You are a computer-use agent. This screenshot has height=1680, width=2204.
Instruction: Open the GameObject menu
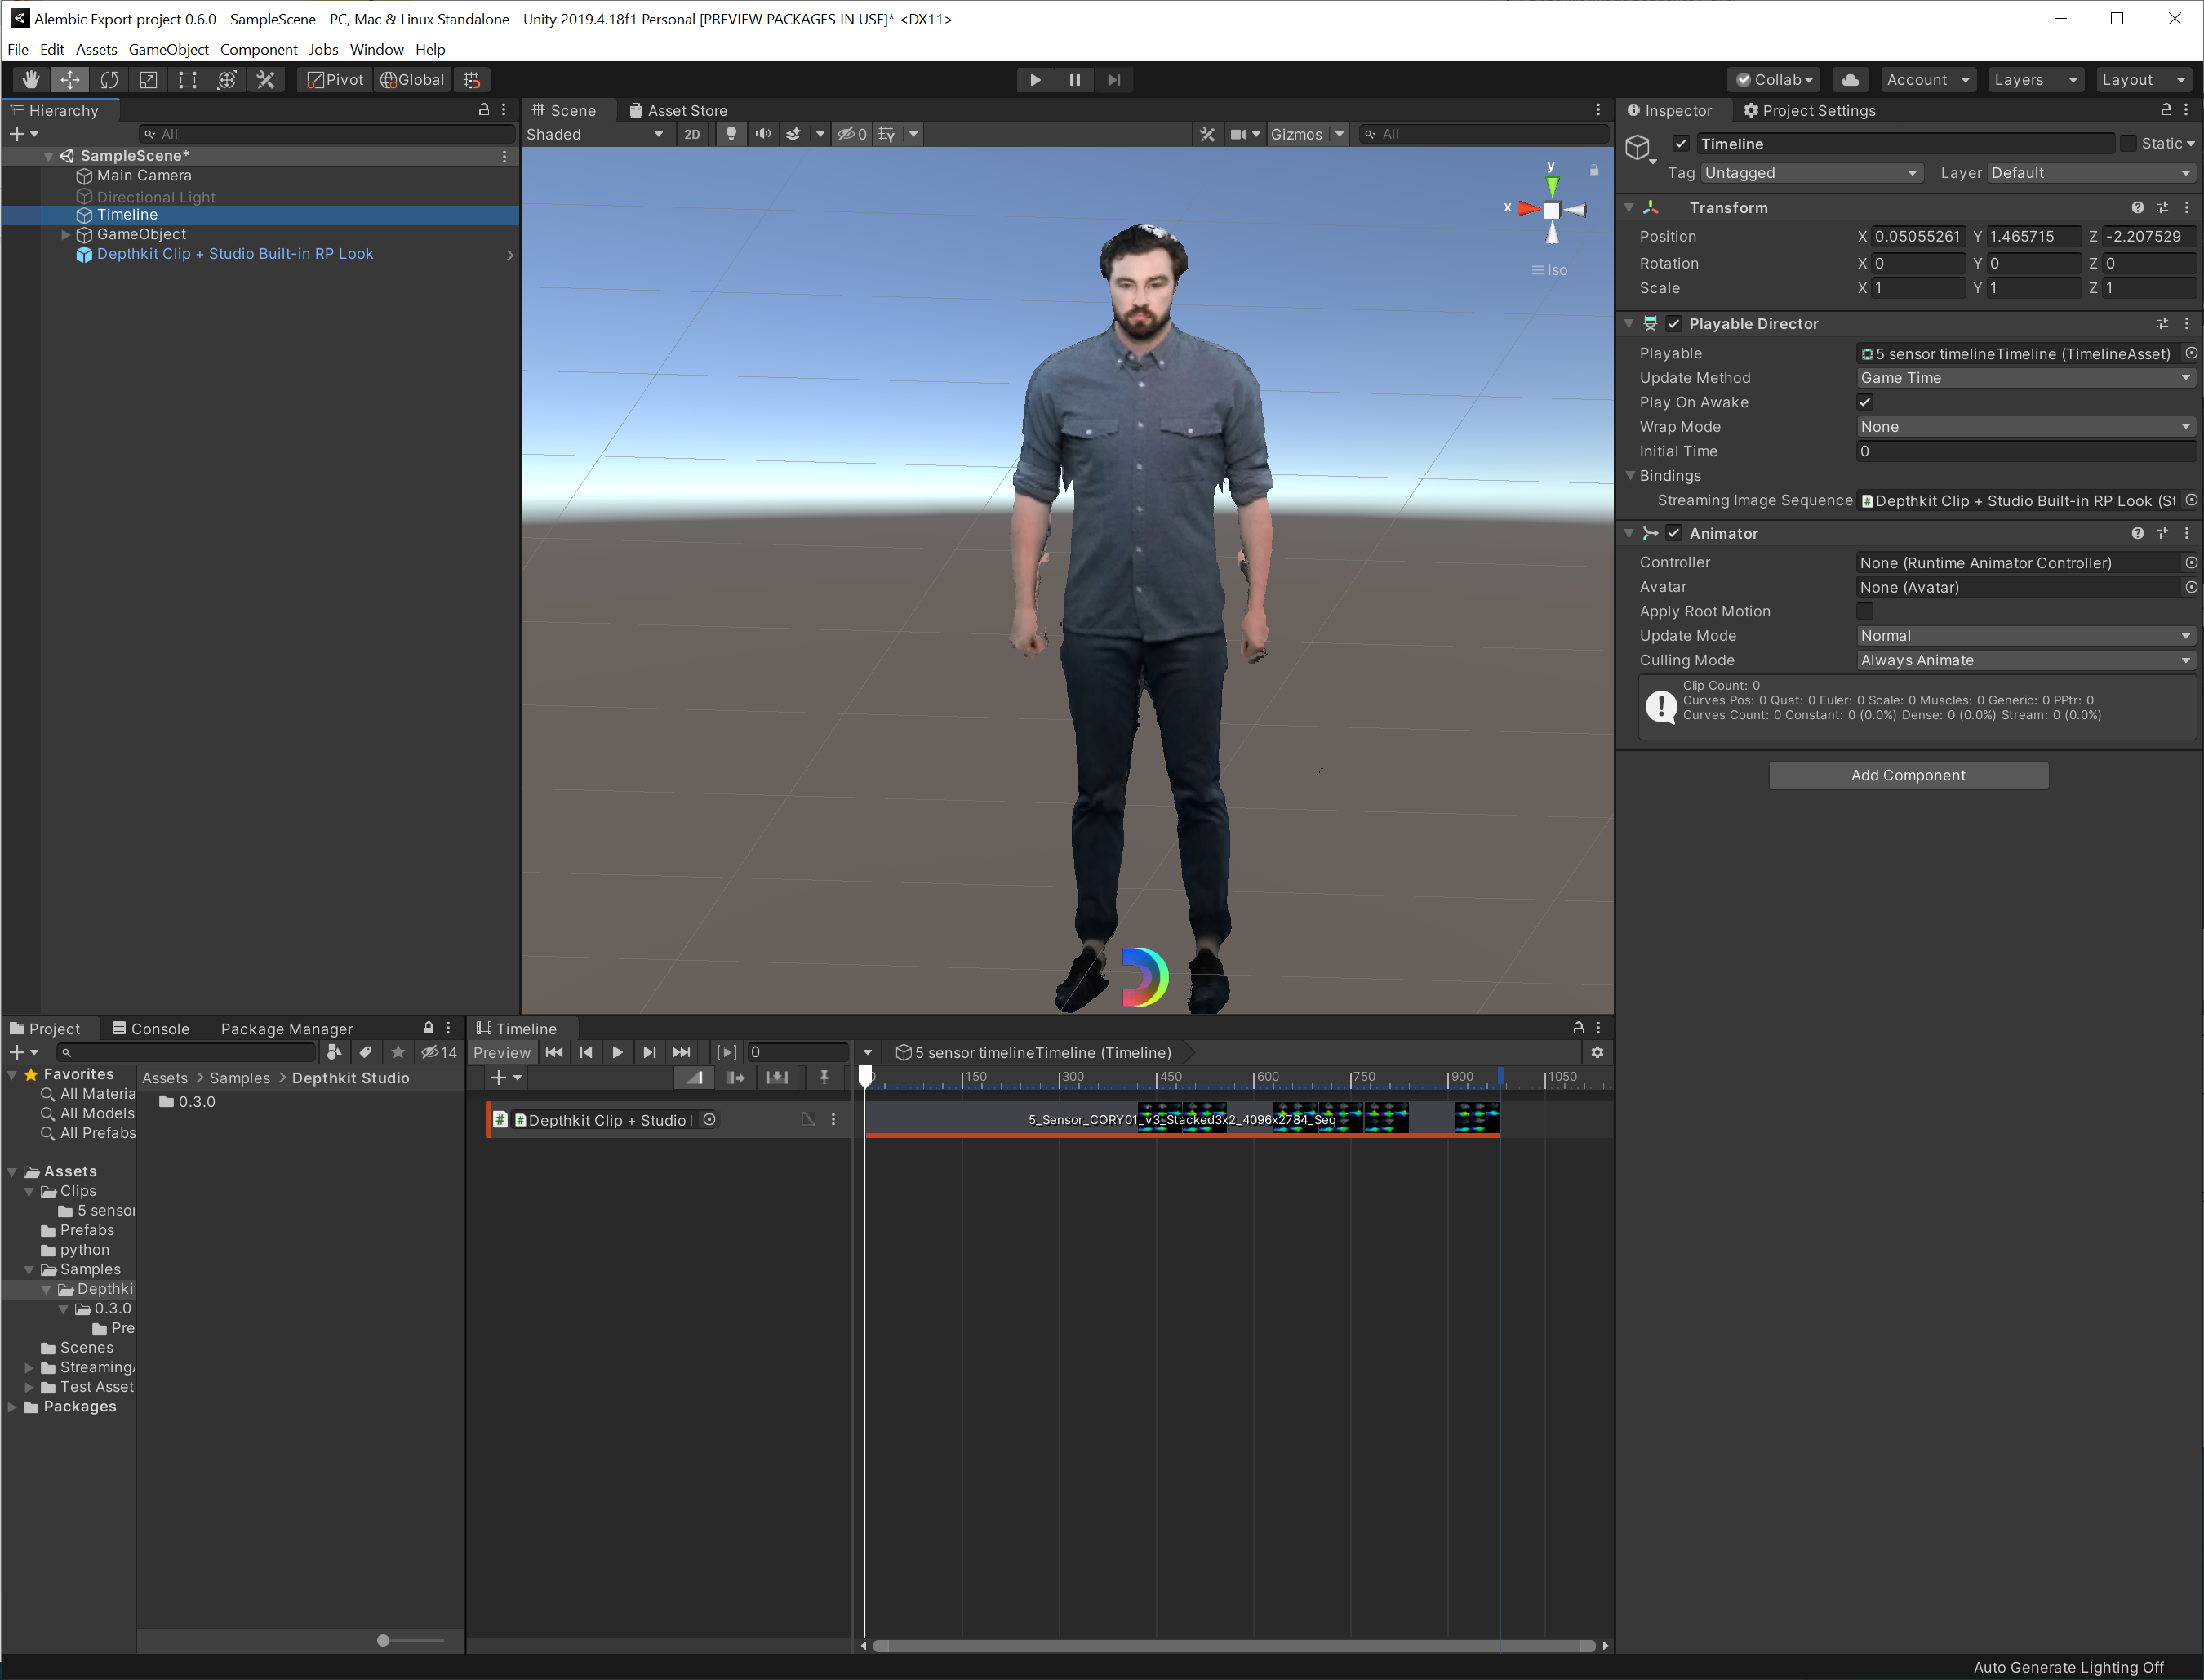tap(168, 49)
